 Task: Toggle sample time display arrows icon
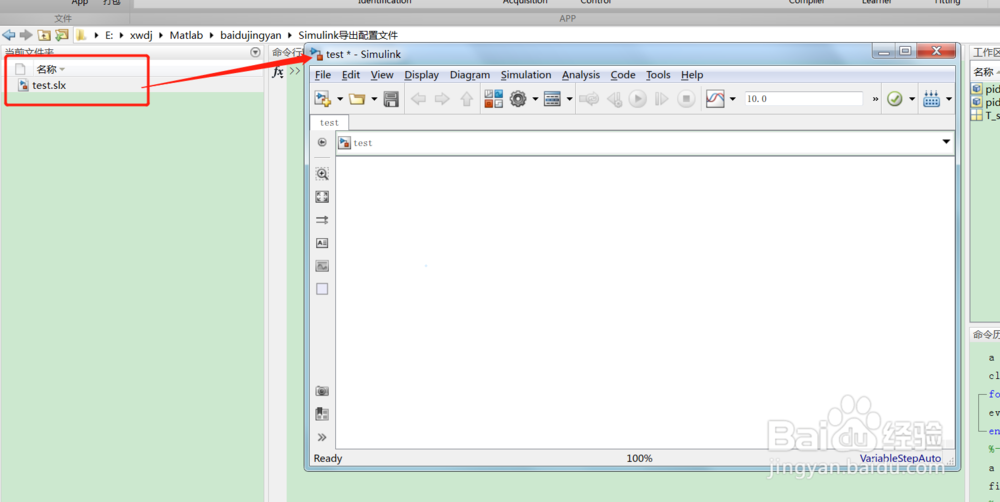[322, 220]
